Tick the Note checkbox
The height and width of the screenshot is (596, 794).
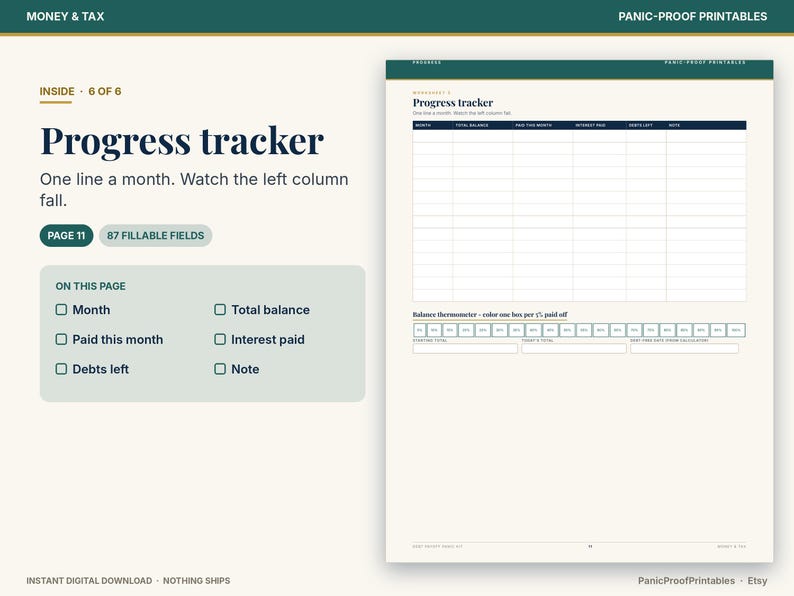[x=220, y=369]
